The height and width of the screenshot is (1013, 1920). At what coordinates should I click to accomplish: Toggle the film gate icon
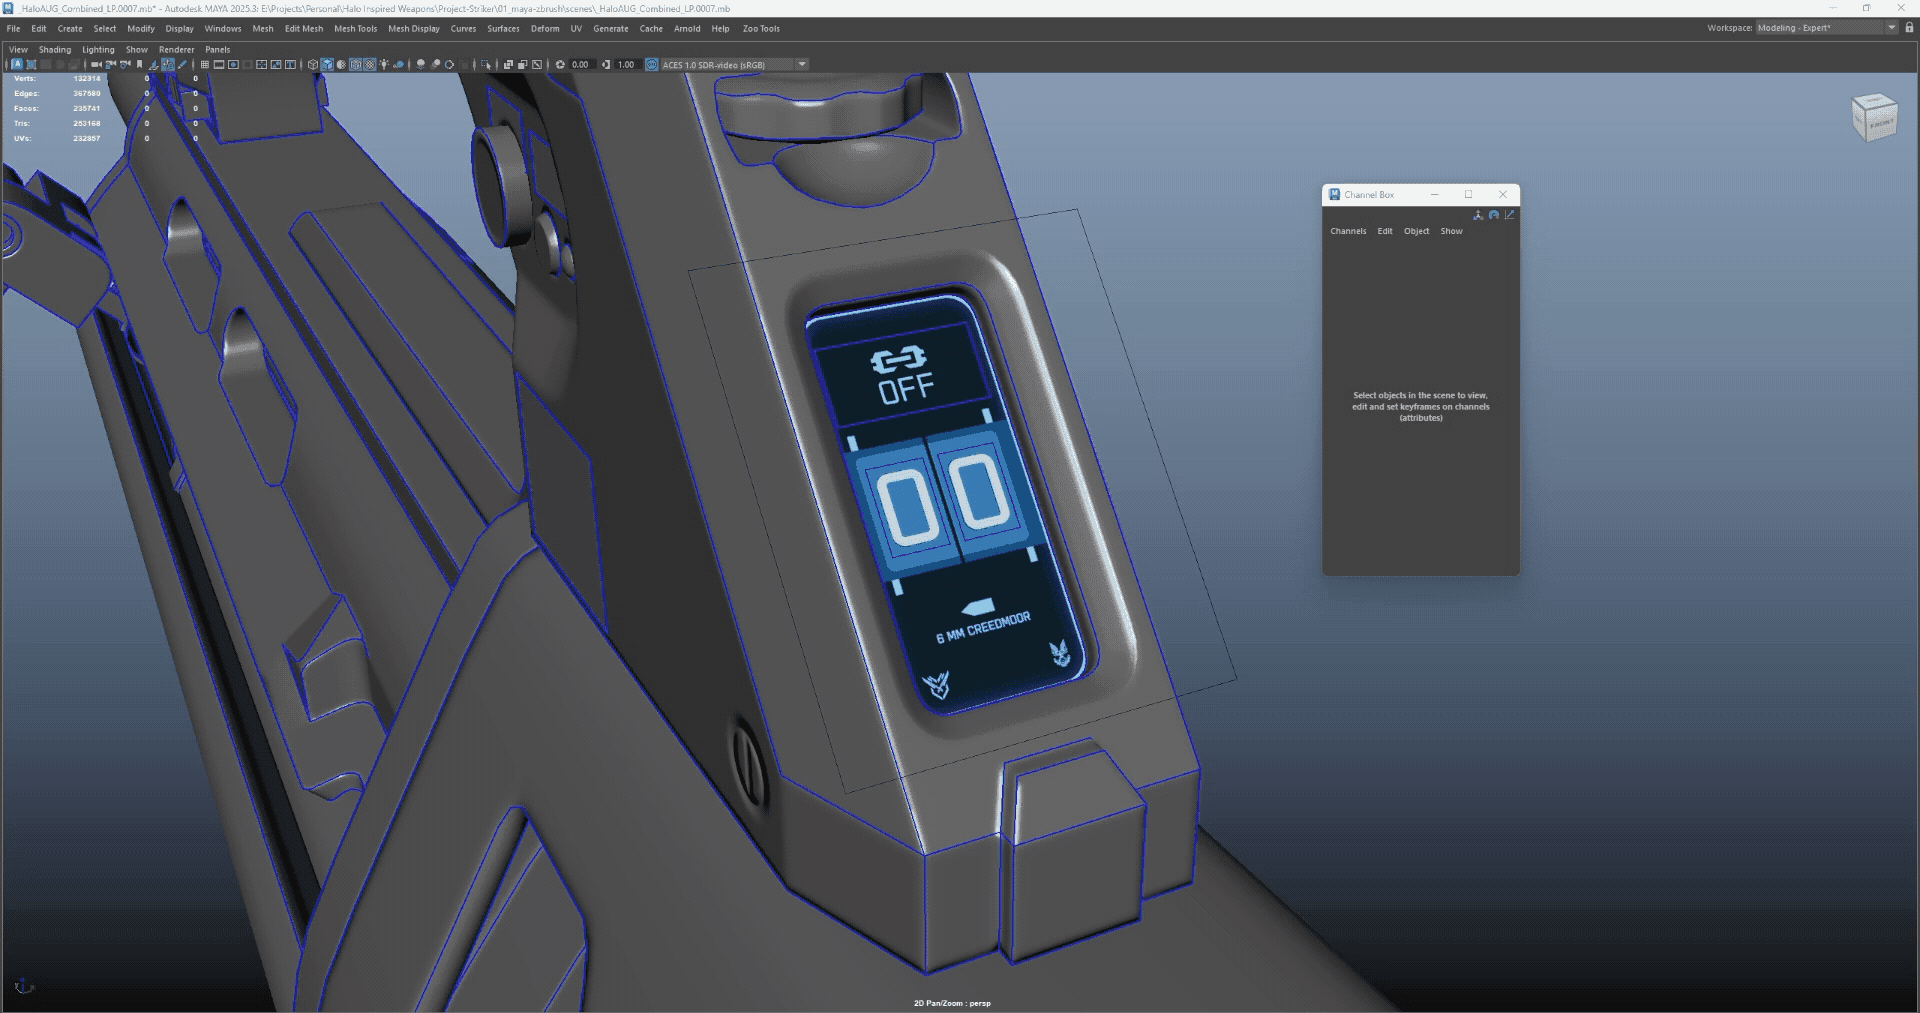[219, 64]
